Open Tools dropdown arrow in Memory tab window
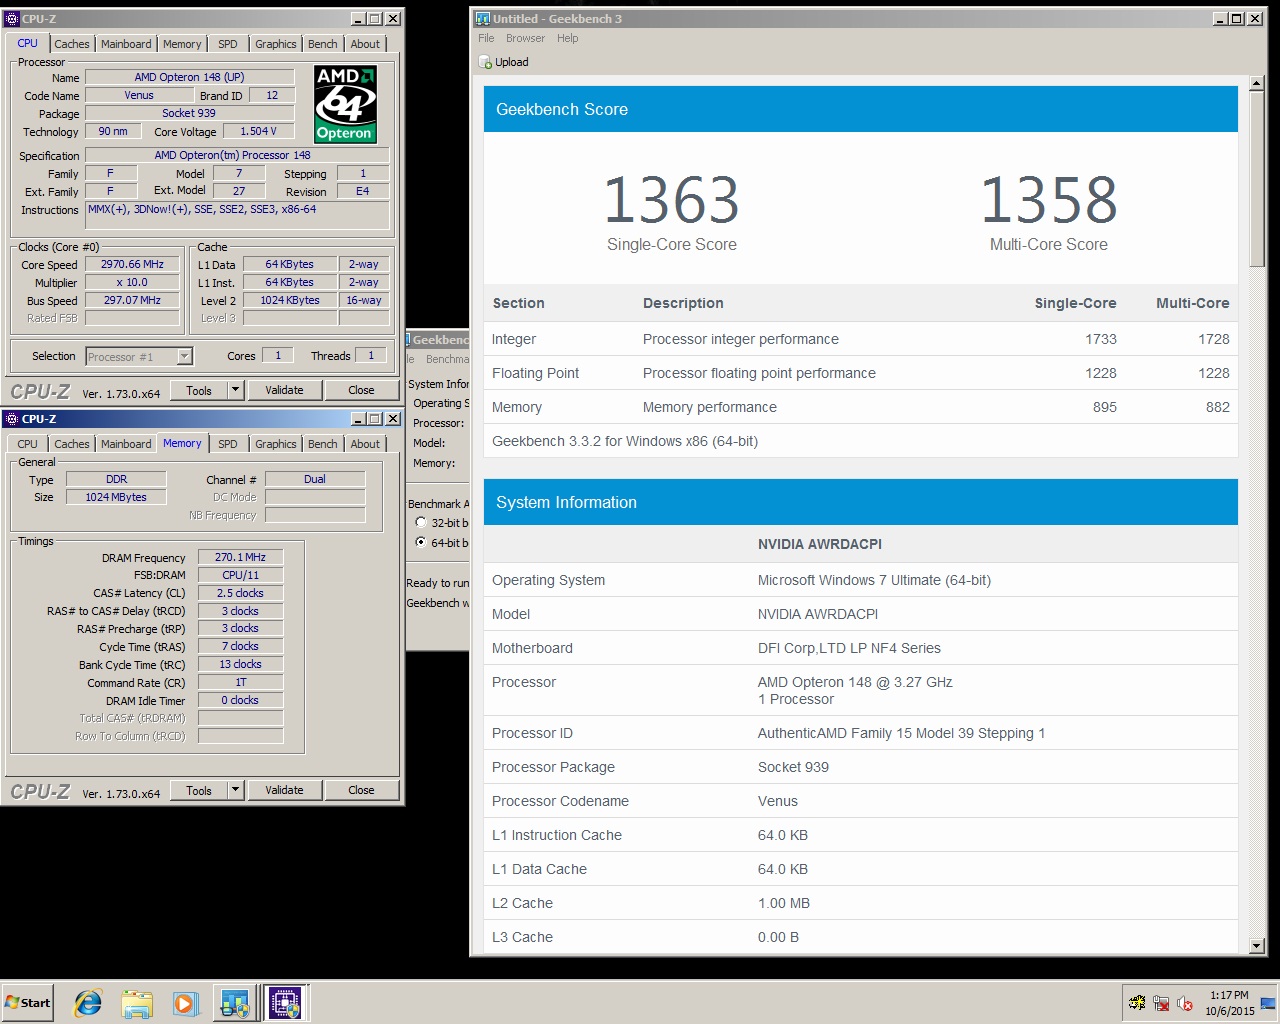Screen dimensions: 1280x1024 coord(236,790)
